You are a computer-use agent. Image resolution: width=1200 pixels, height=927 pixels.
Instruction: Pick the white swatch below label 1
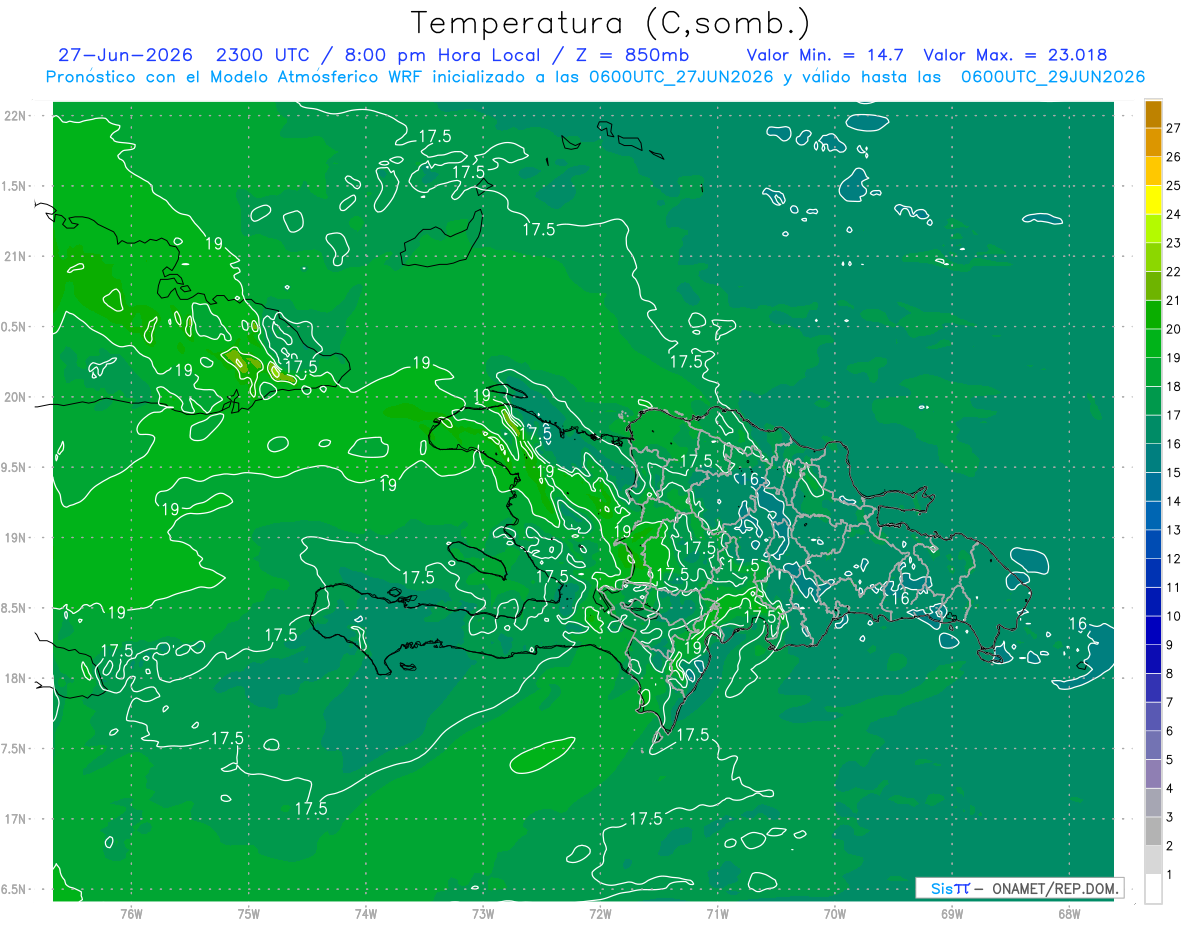click(1153, 889)
